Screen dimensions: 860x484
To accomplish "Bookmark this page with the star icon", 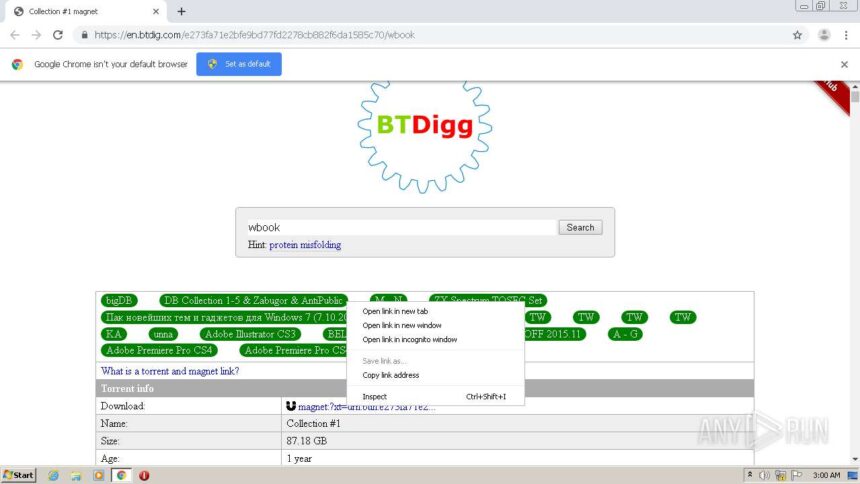I will coord(797,34).
